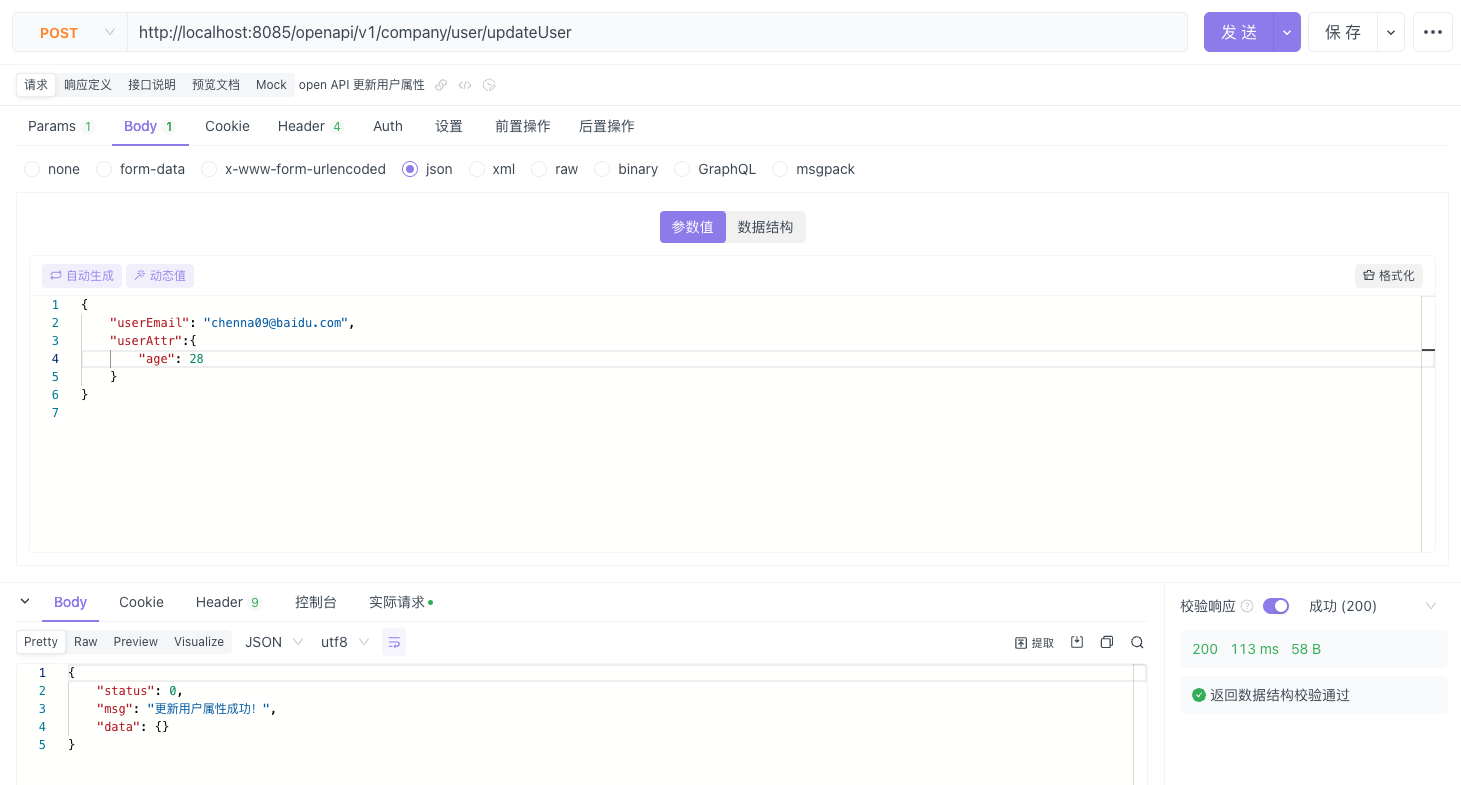
Task: Switch to the 响应定义 tab
Action: (88, 85)
